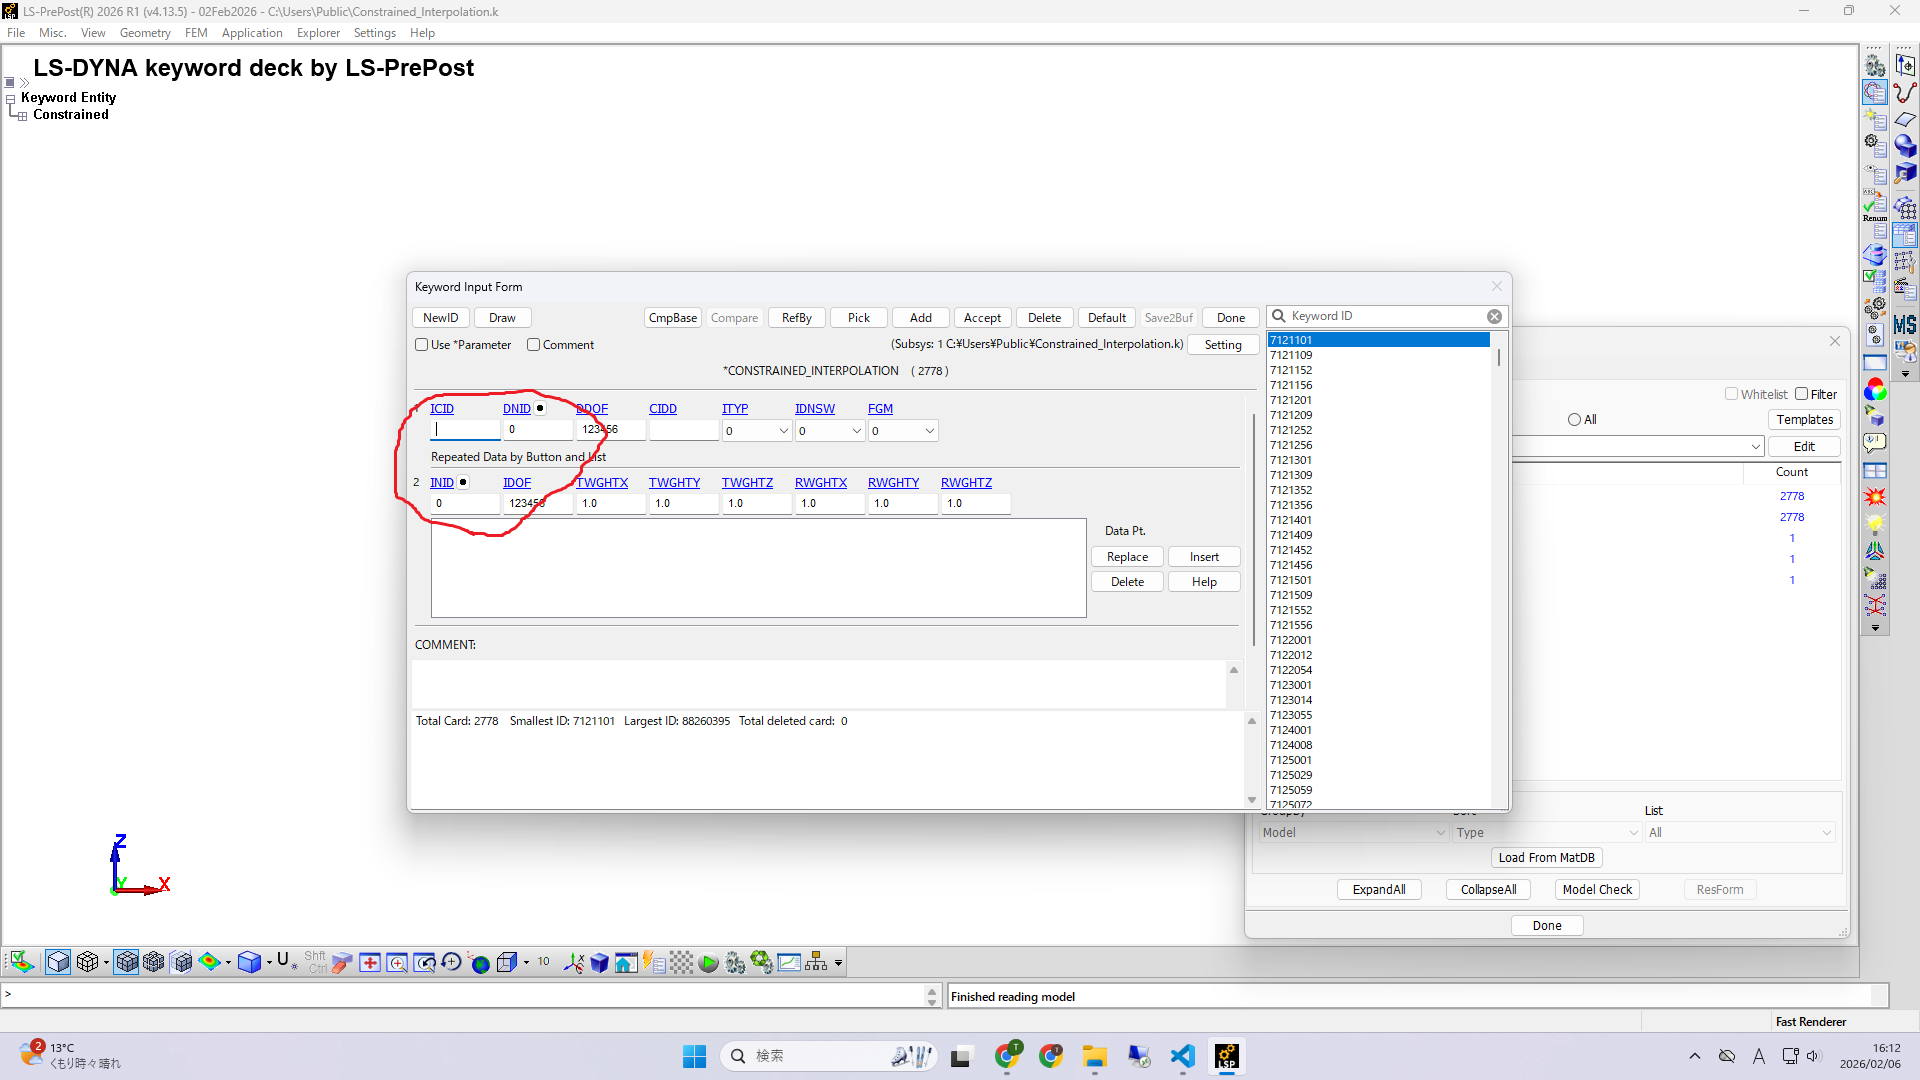Click the ICID field link

pos(442,408)
